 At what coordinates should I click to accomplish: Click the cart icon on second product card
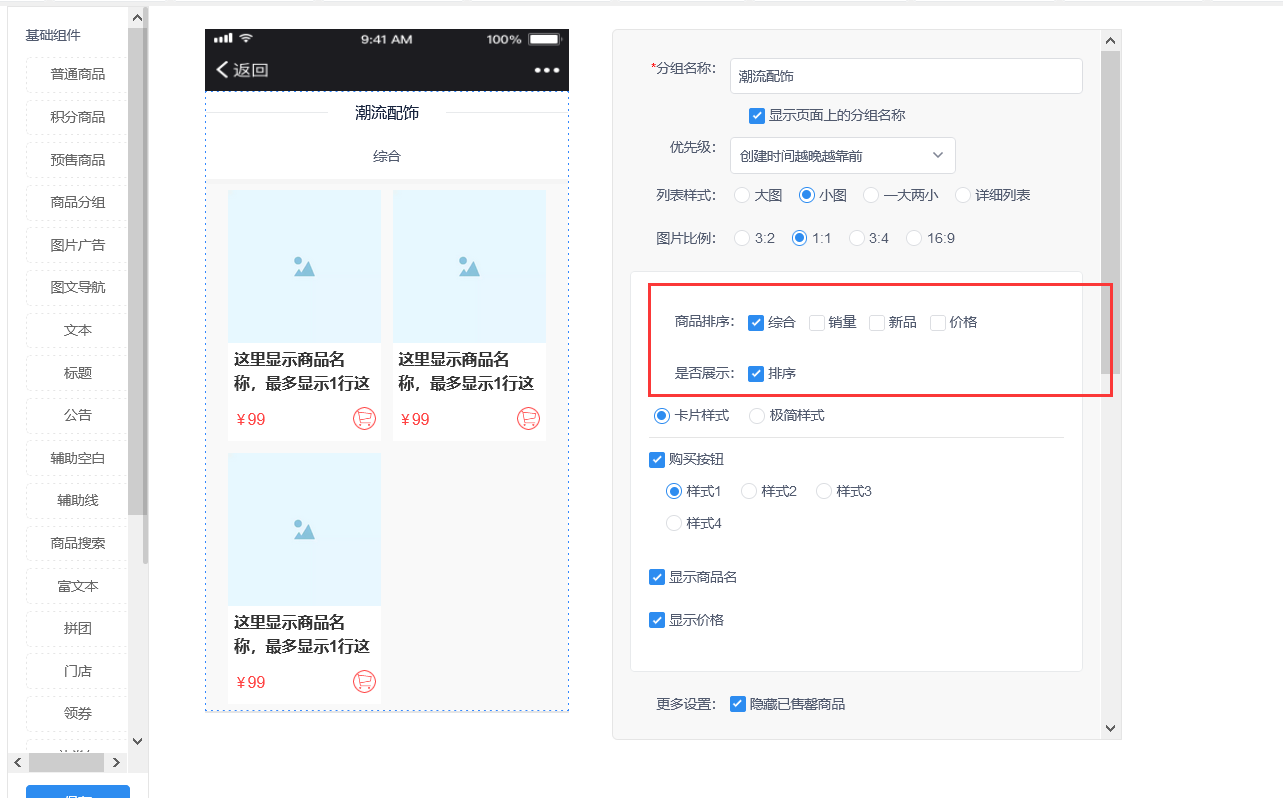tap(528, 419)
